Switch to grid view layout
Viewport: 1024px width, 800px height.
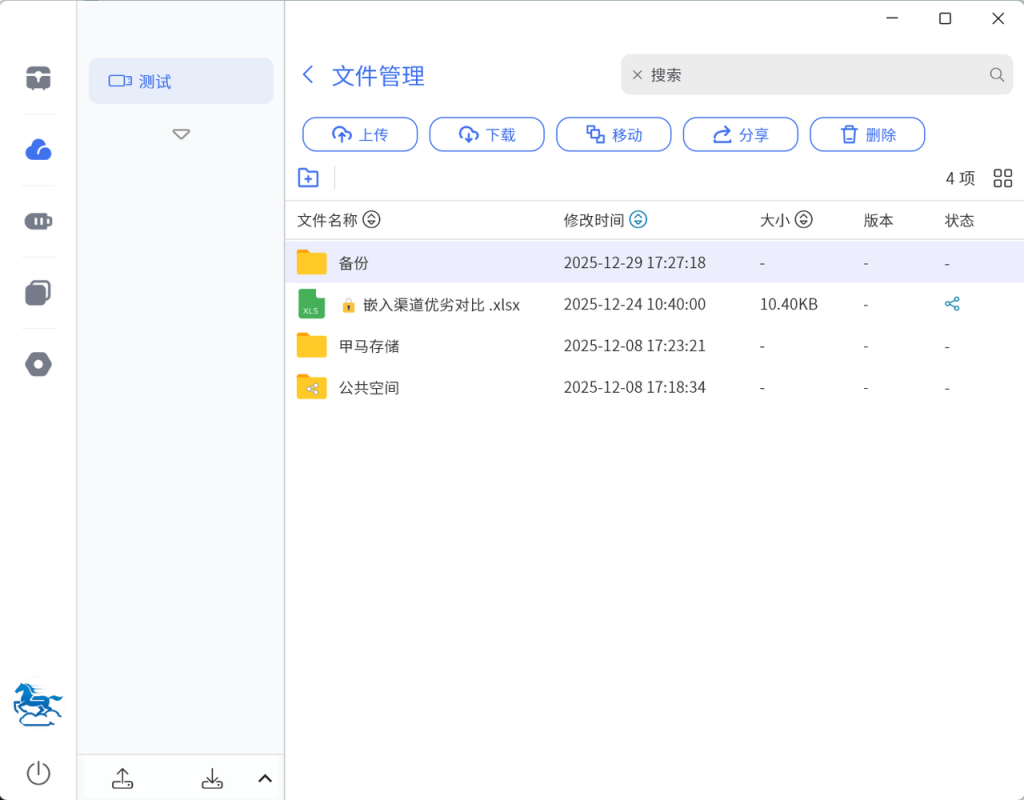coord(1002,178)
